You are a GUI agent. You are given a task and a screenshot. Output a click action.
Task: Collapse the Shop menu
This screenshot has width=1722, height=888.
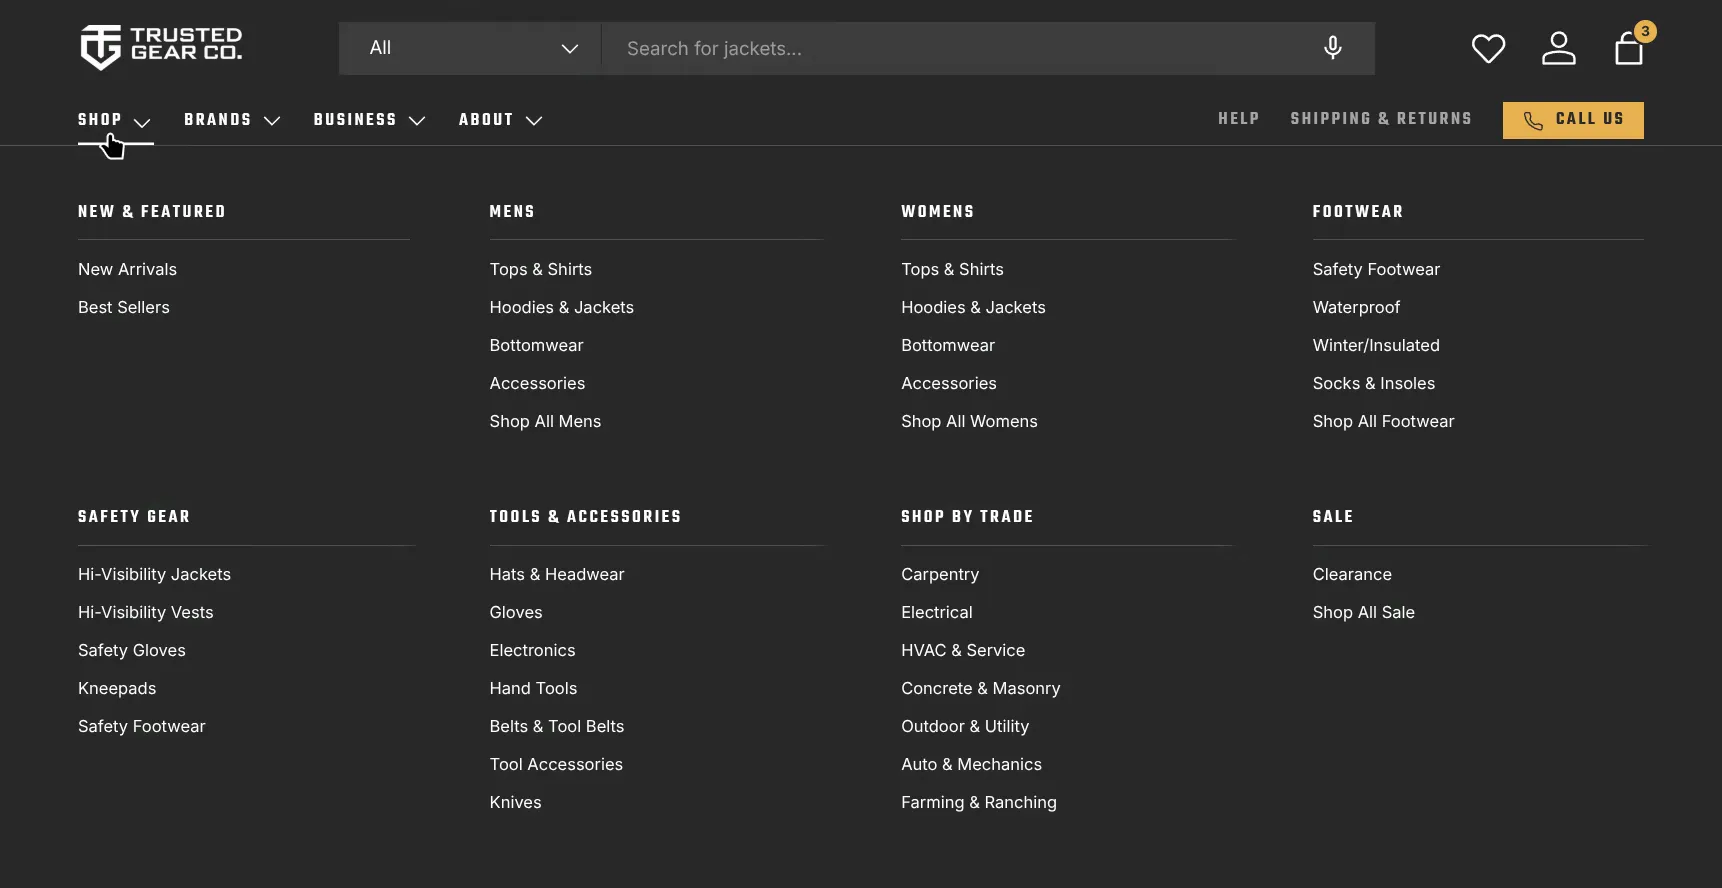click(x=114, y=120)
